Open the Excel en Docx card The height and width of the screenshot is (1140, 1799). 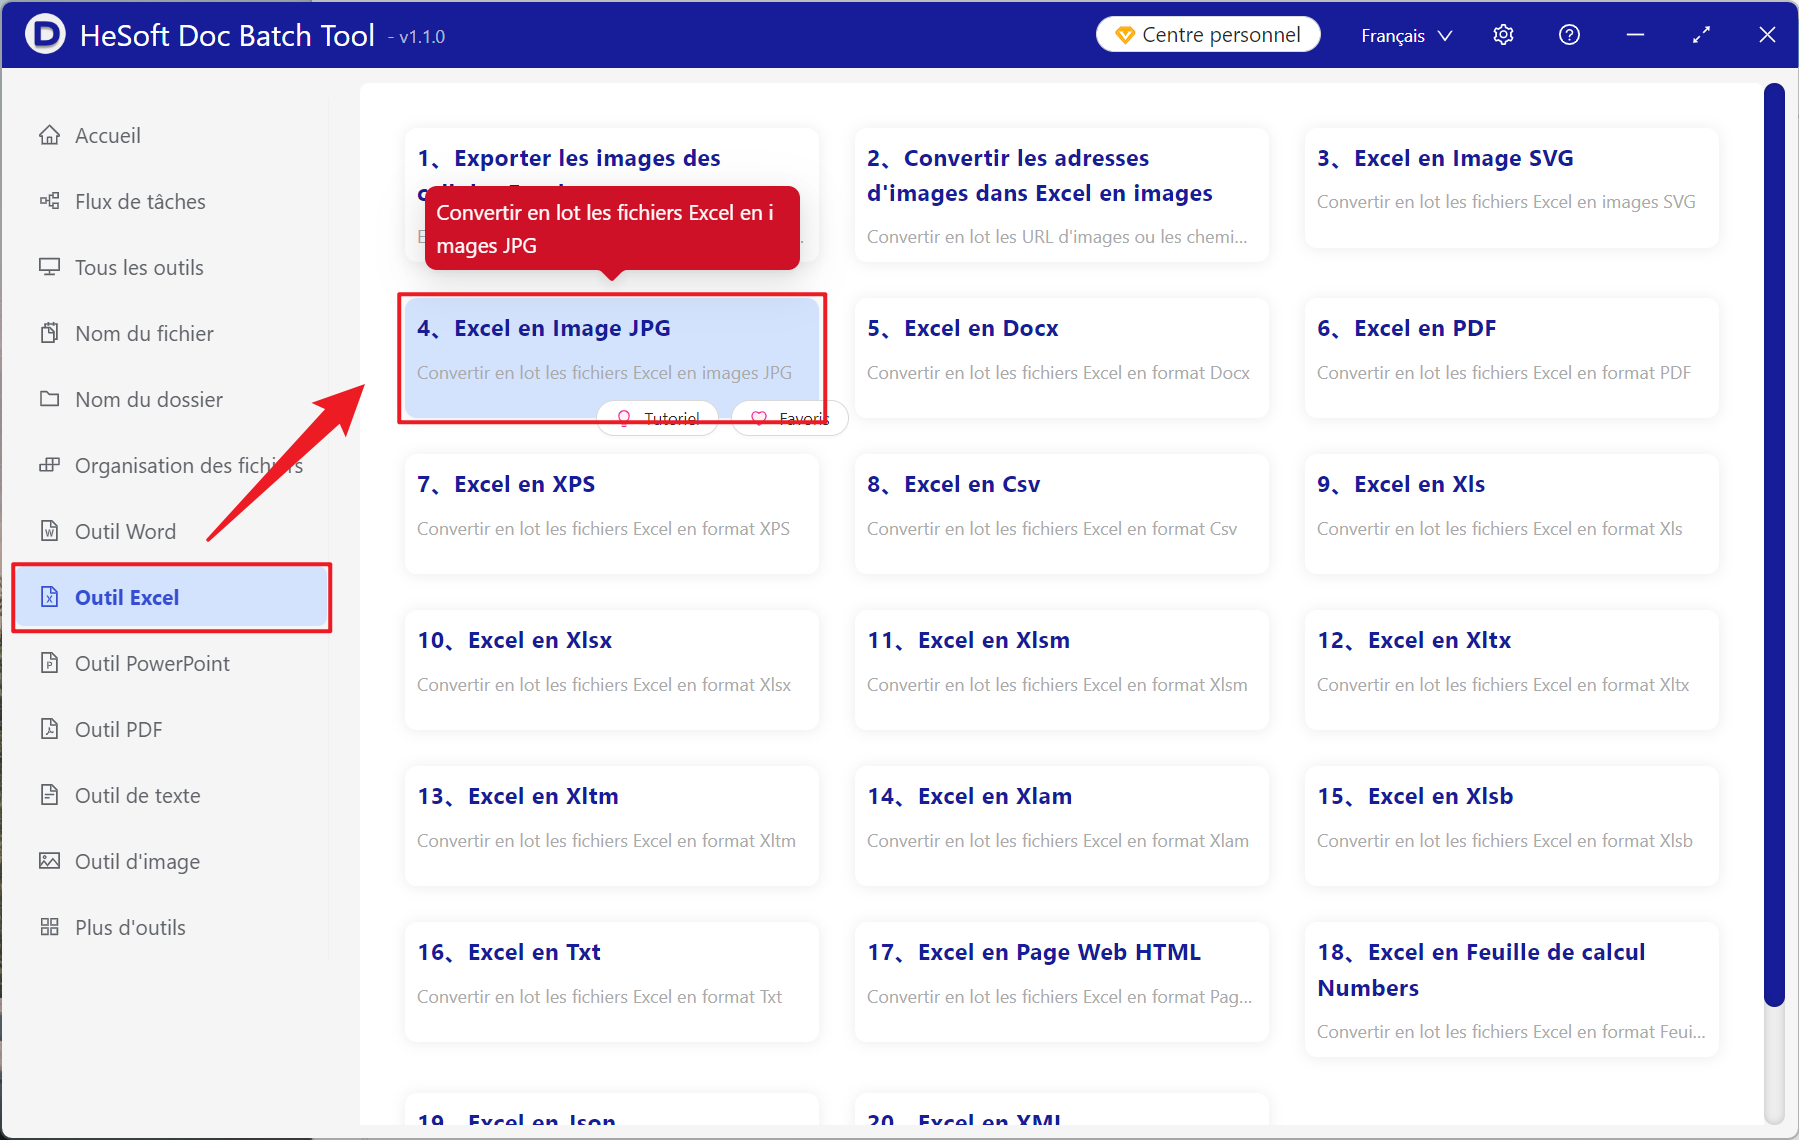click(x=1061, y=358)
